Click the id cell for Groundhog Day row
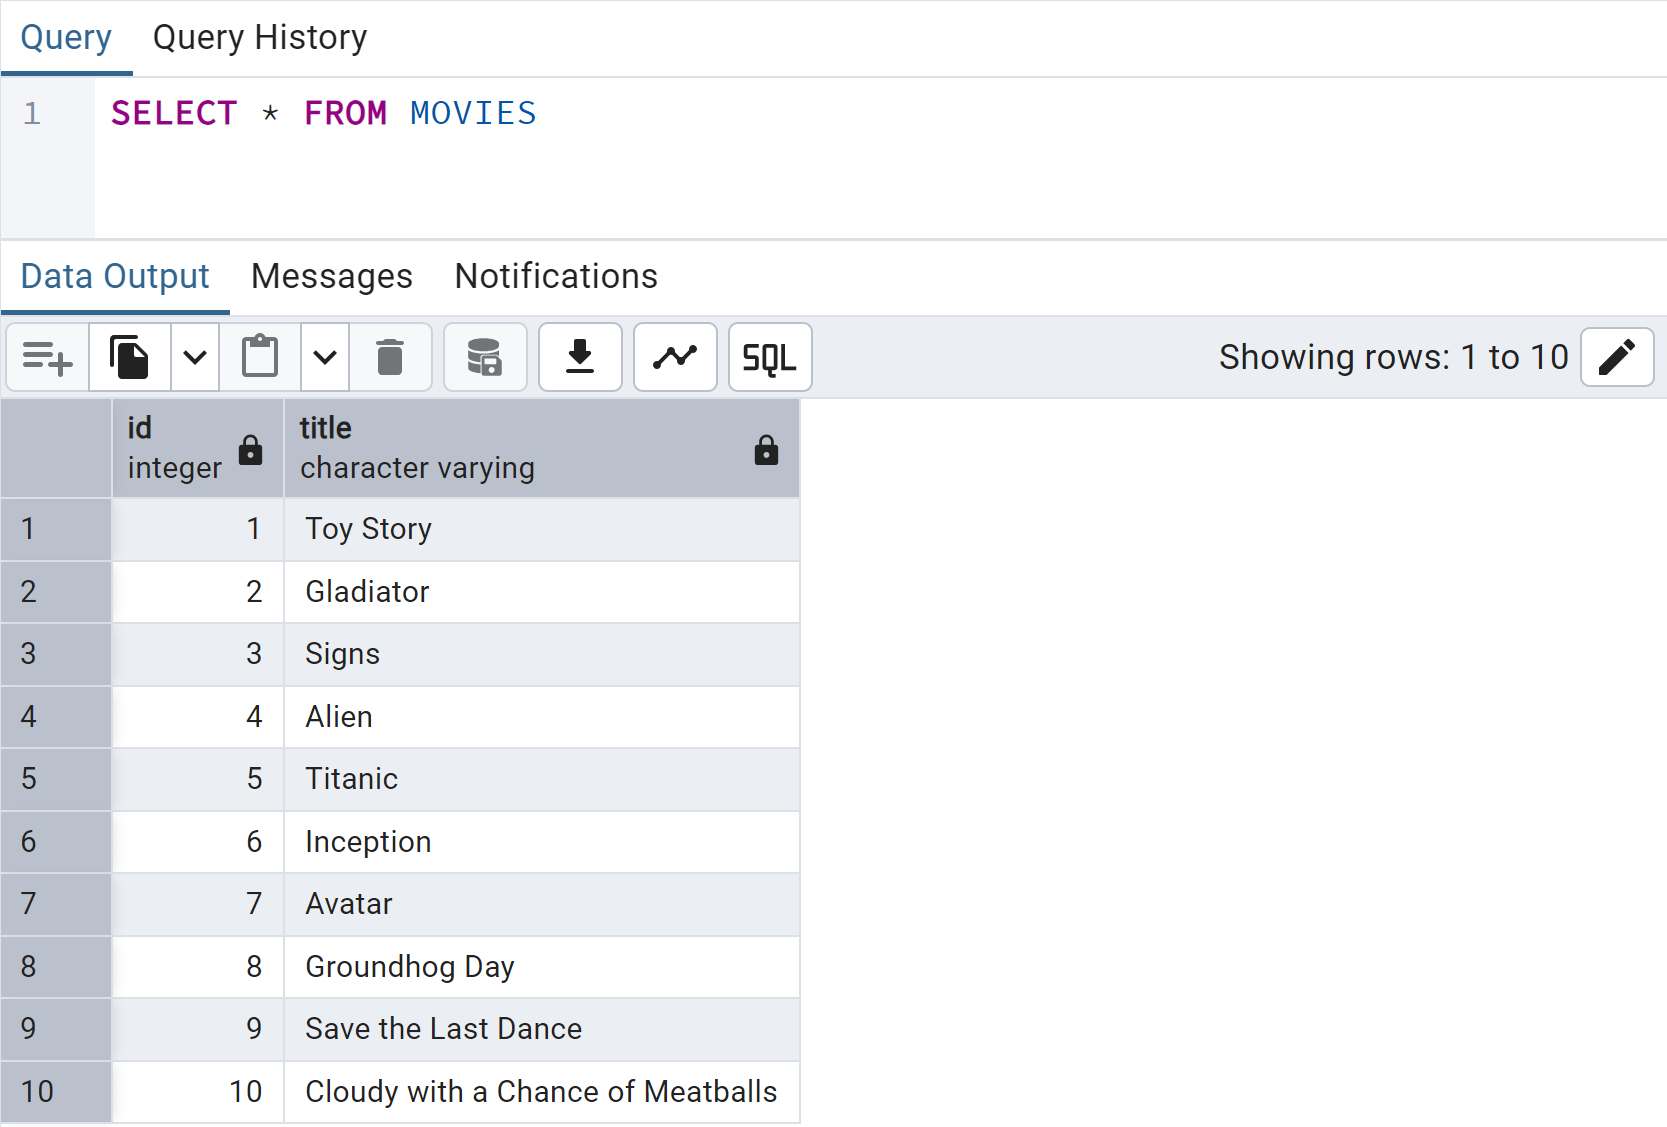The height and width of the screenshot is (1127, 1667). tap(198, 967)
